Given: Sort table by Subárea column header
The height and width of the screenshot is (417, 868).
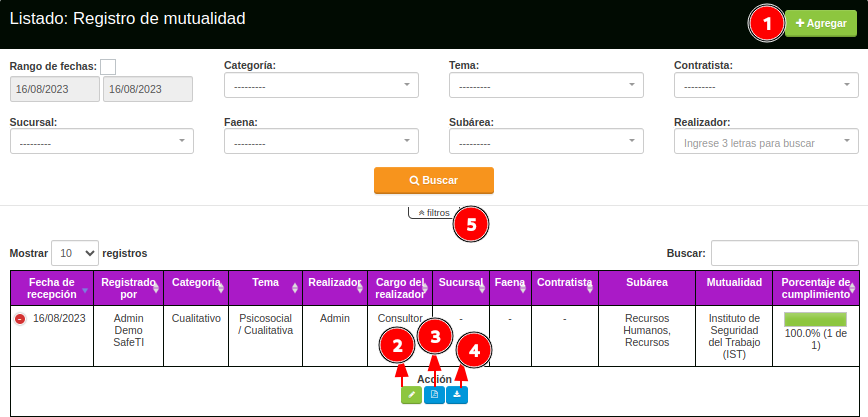Looking at the screenshot, I should (646, 284).
